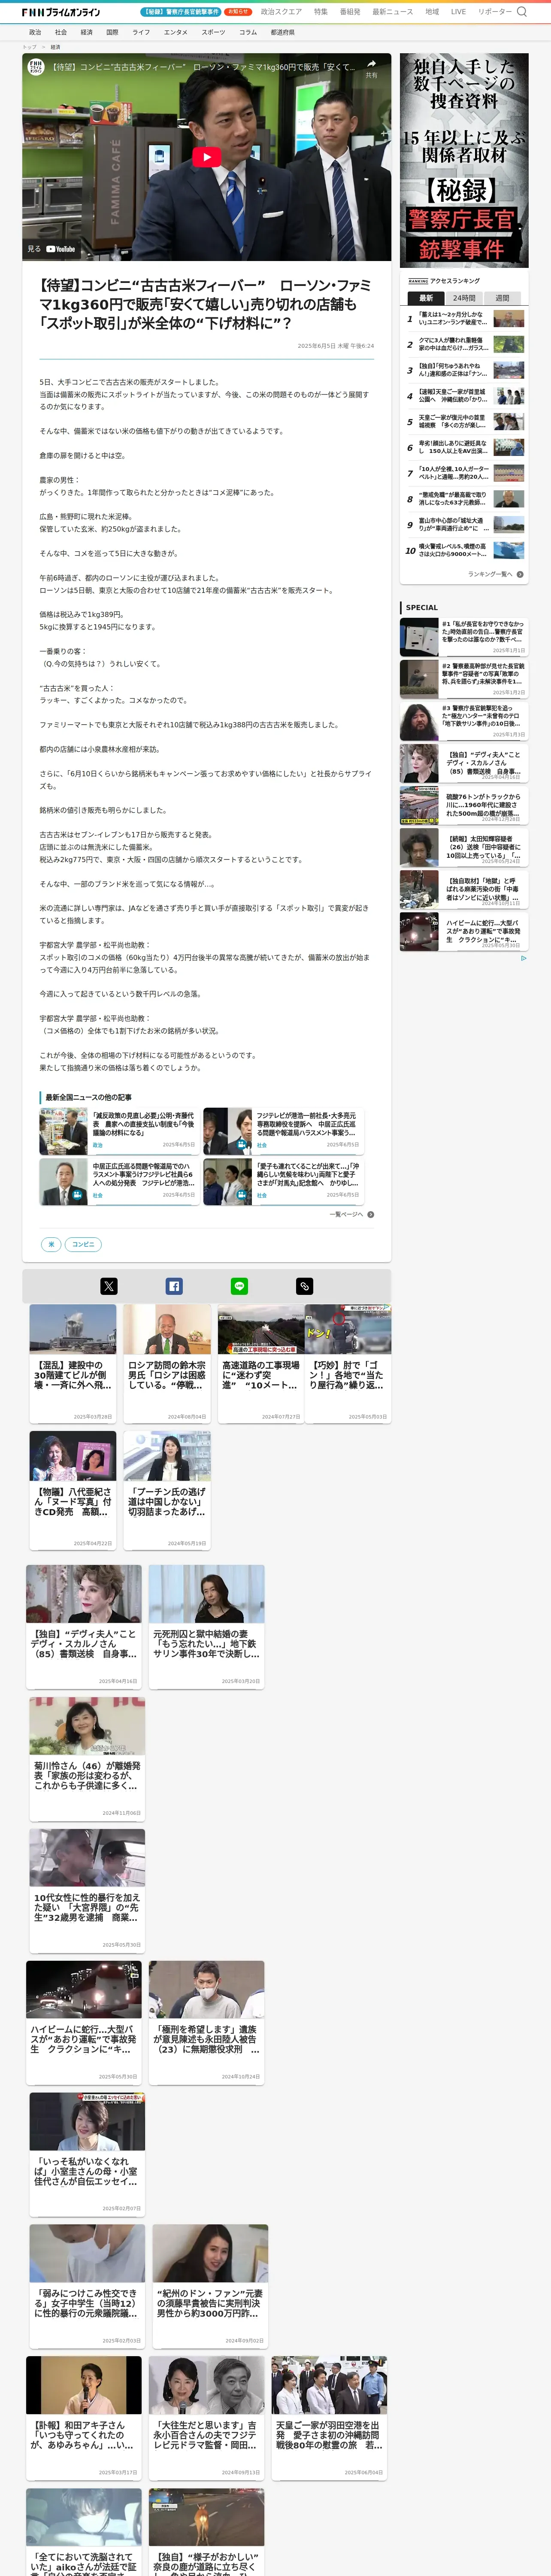Click the コンビニ tag button
The width and height of the screenshot is (551, 2576).
83,1244
